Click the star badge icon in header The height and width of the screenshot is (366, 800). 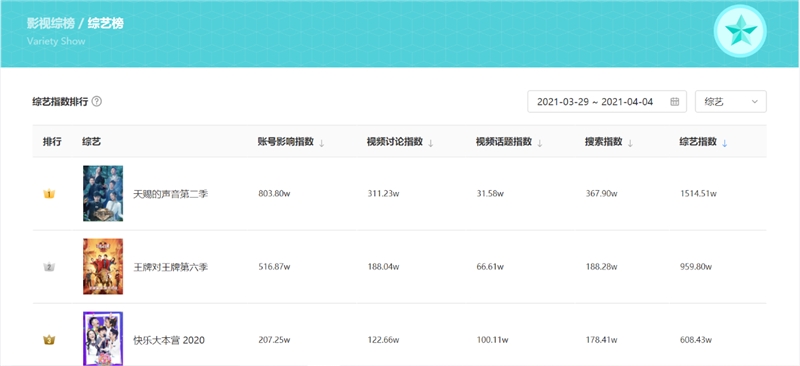coord(740,31)
